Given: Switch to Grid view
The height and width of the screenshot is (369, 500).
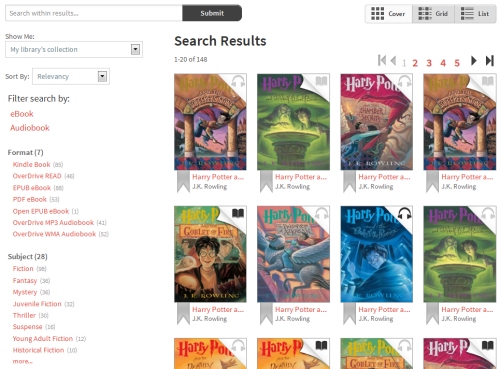Looking at the screenshot, I should 433,14.
